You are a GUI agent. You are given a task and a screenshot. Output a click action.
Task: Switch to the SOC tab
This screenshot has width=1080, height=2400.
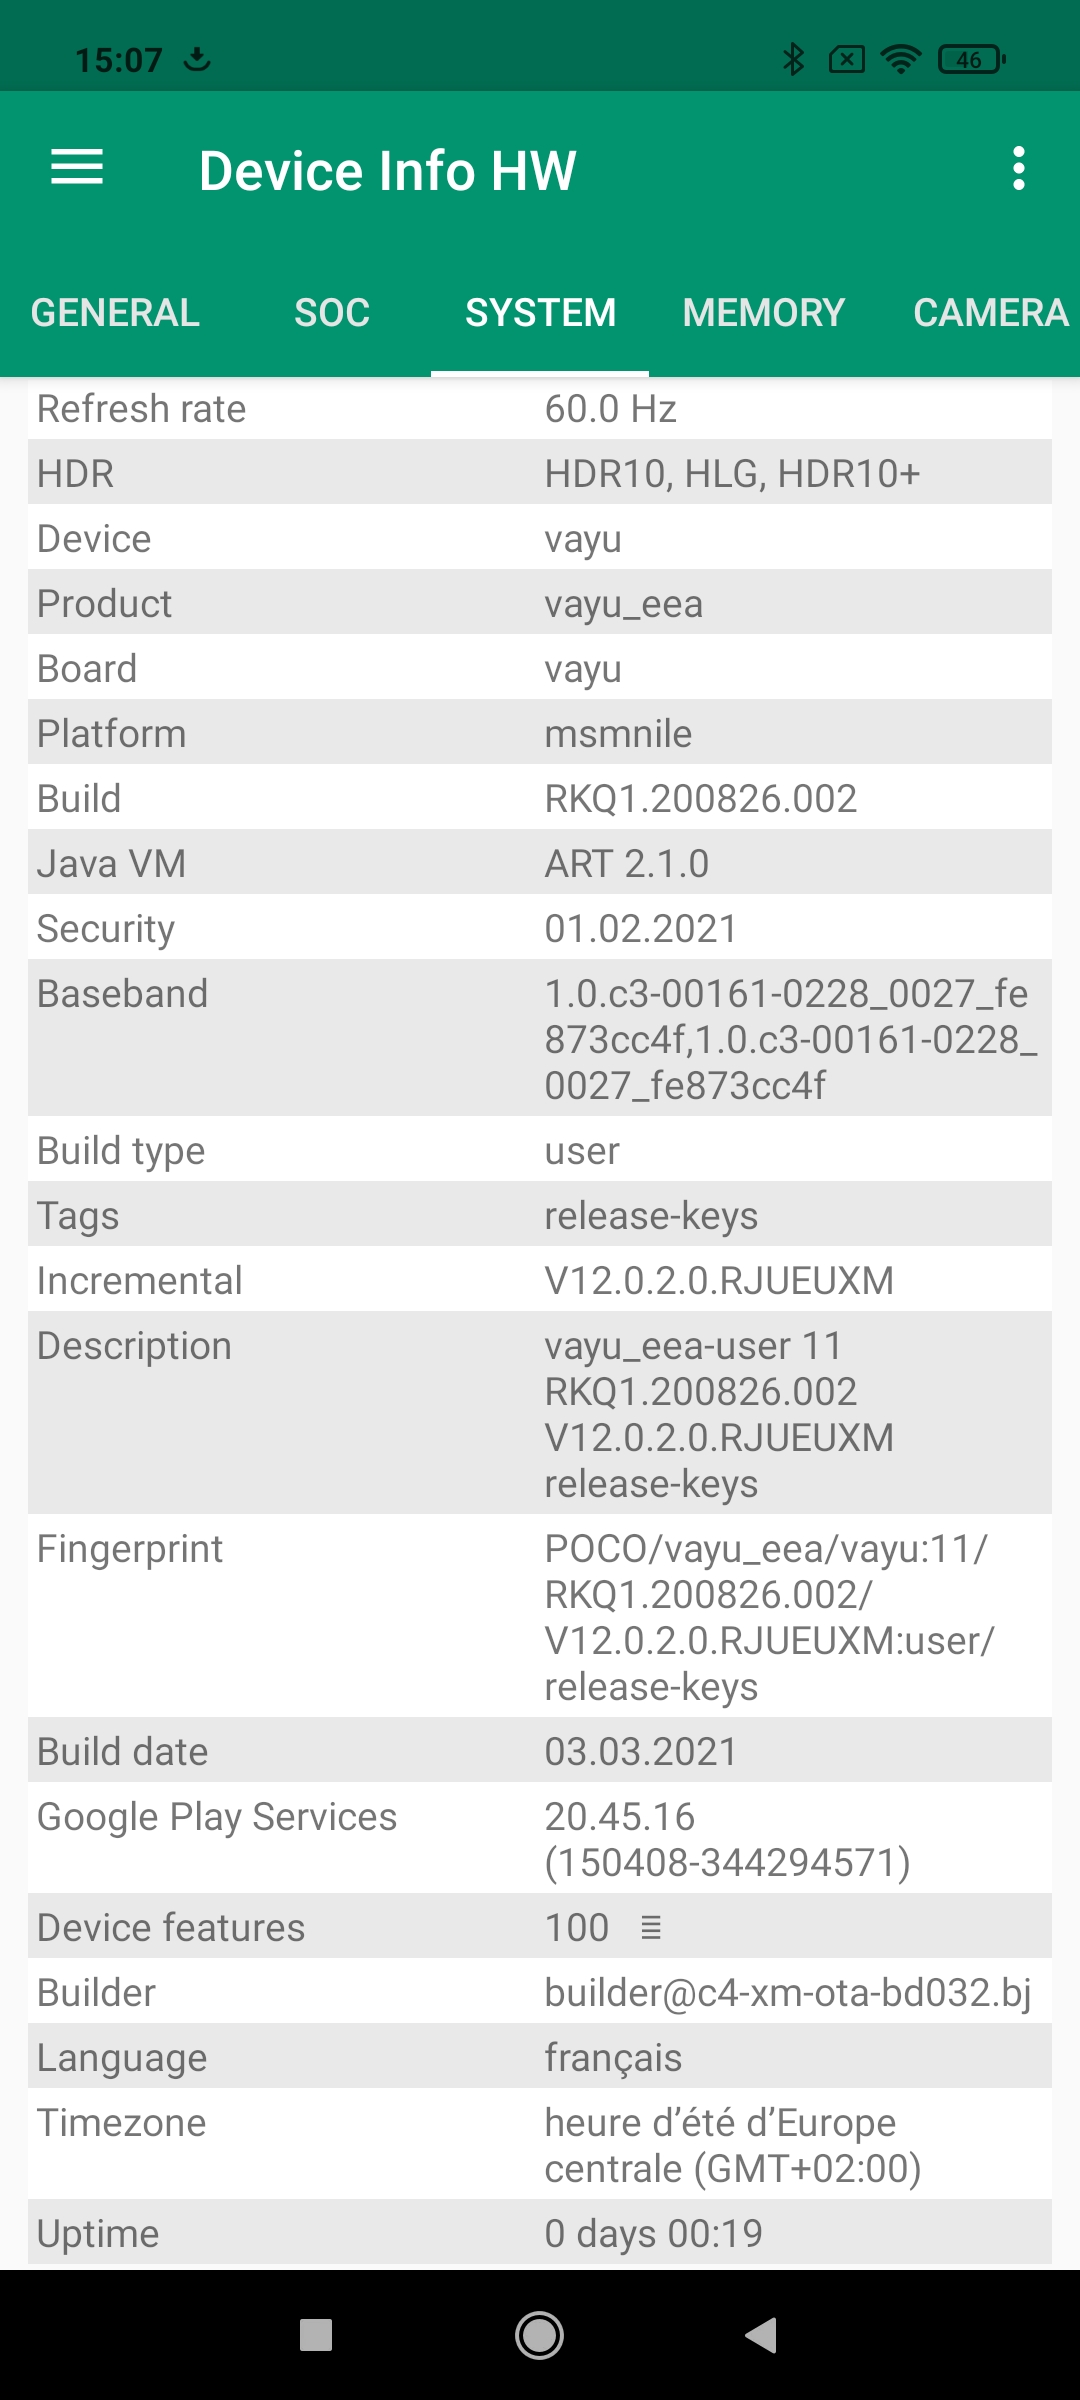tap(332, 313)
